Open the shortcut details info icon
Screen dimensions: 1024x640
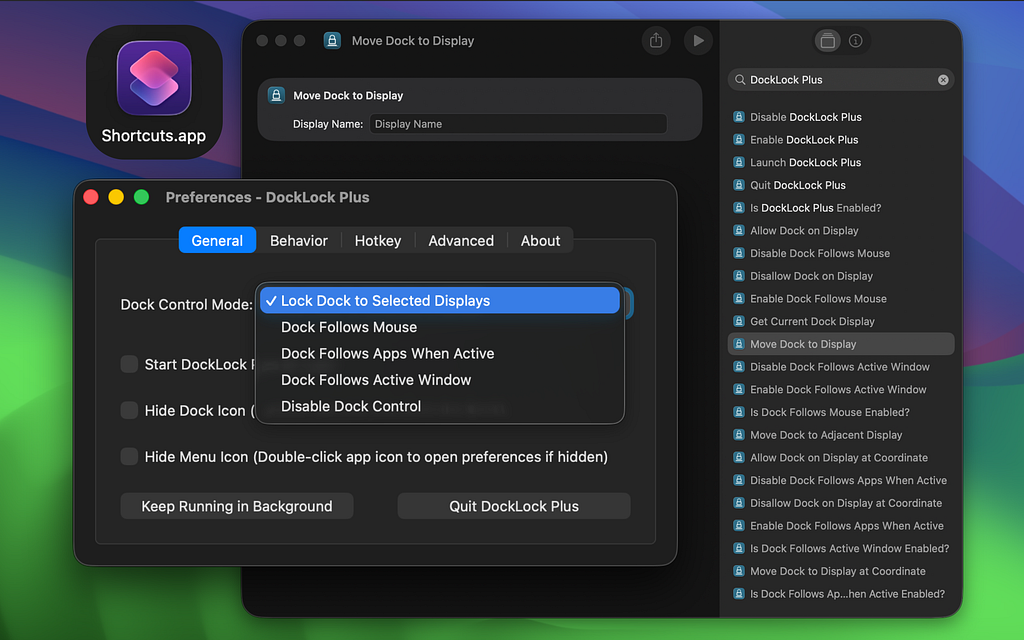pyautogui.click(x=856, y=40)
